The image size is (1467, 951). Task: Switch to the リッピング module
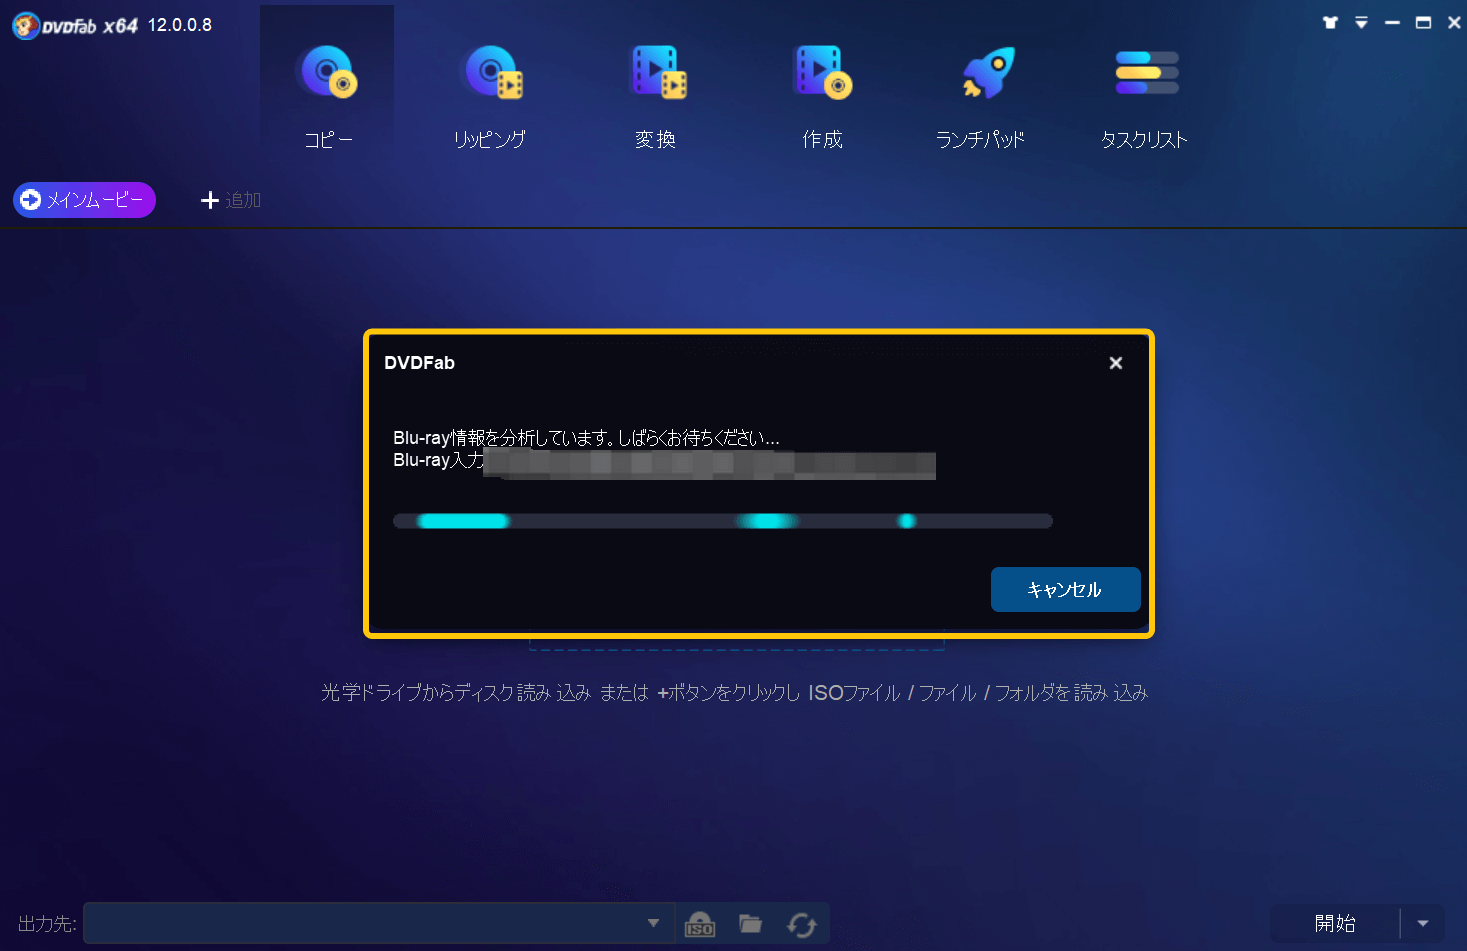(x=490, y=98)
